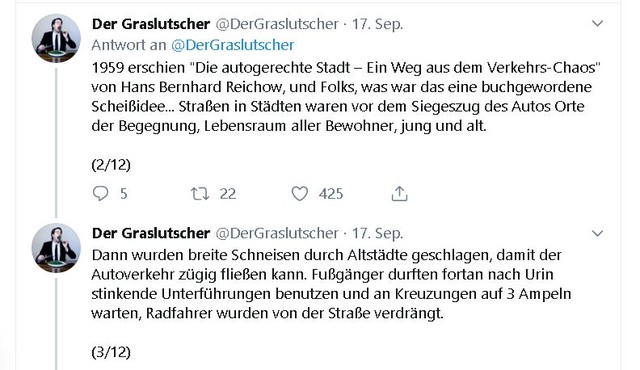Like the tweet with 425 likes
640x370 pixels.
coord(300,193)
